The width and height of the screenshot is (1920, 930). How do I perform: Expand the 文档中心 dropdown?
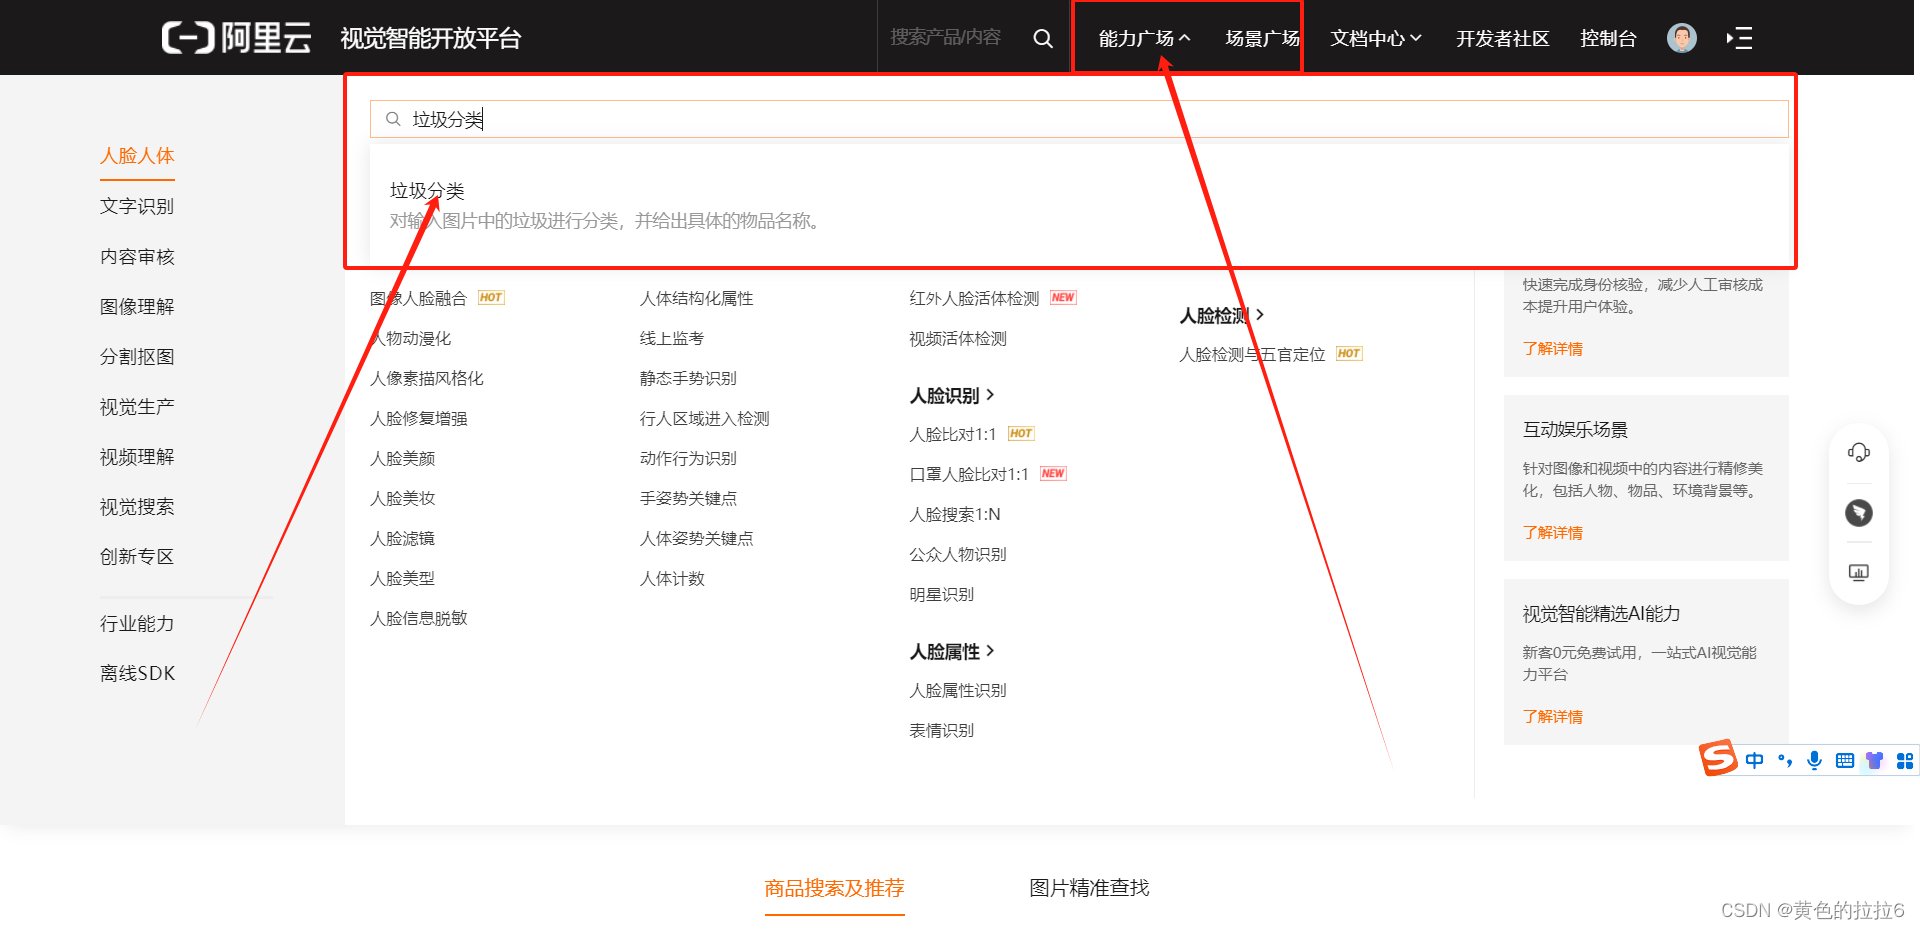point(1375,38)
